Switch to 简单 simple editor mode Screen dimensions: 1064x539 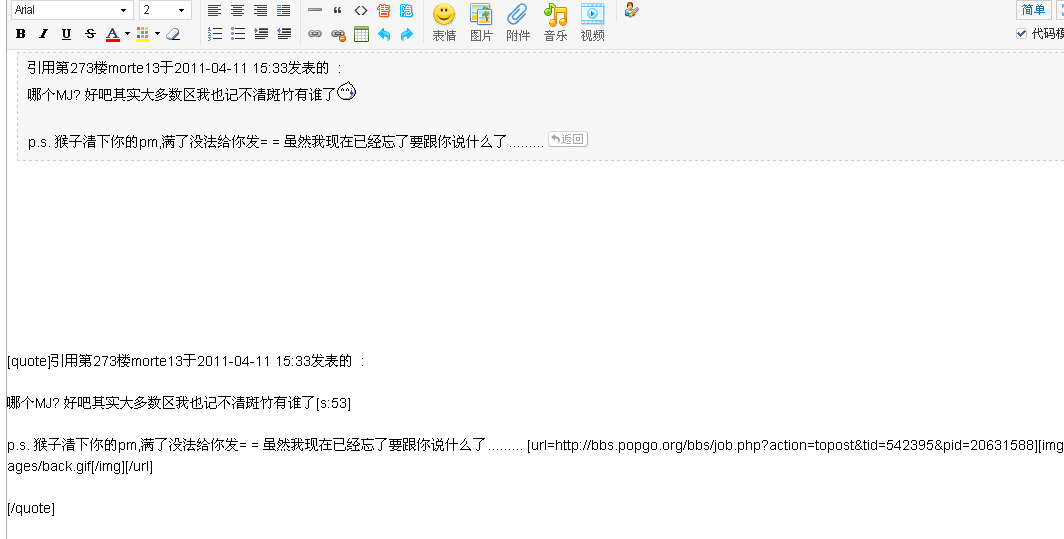coord(1033,10)
